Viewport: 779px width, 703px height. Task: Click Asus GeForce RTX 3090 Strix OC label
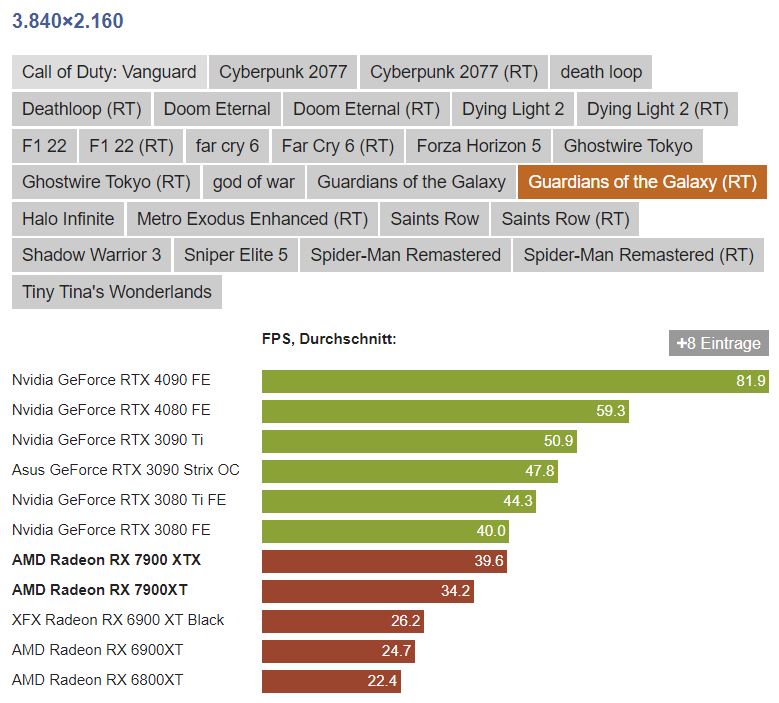click(x=126, y=470)
